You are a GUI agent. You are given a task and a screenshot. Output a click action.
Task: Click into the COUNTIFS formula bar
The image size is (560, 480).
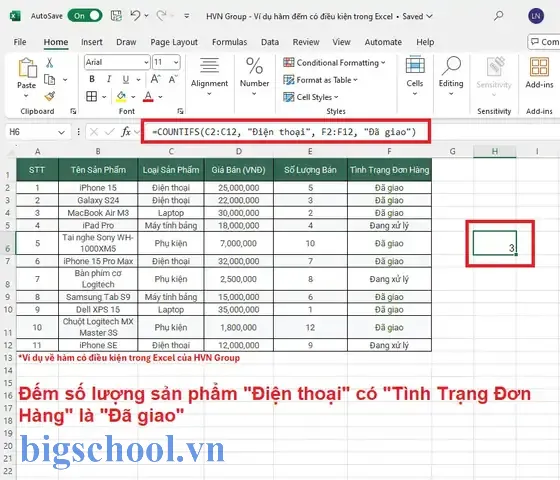(286, 132)
